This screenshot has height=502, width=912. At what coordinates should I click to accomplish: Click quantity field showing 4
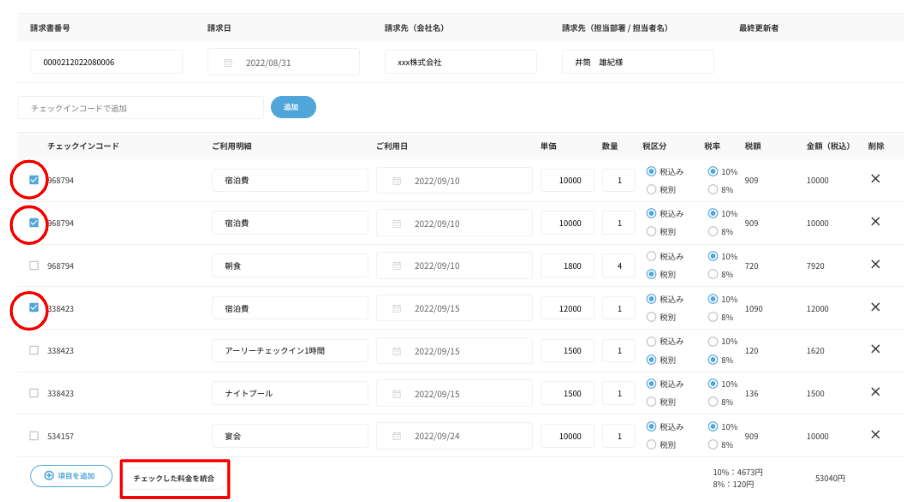coord(619,266)
